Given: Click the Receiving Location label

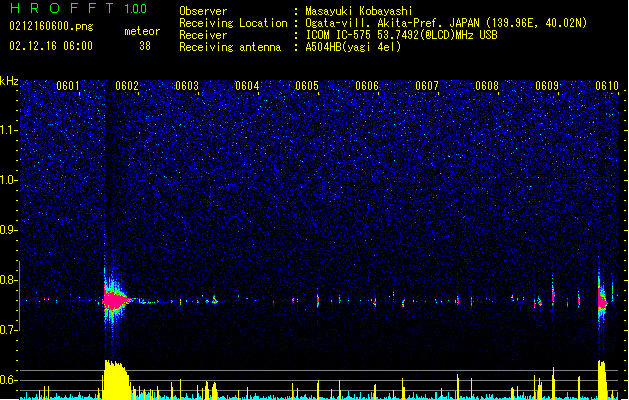Looking at the screenshot, I should [x=233, y=23].
